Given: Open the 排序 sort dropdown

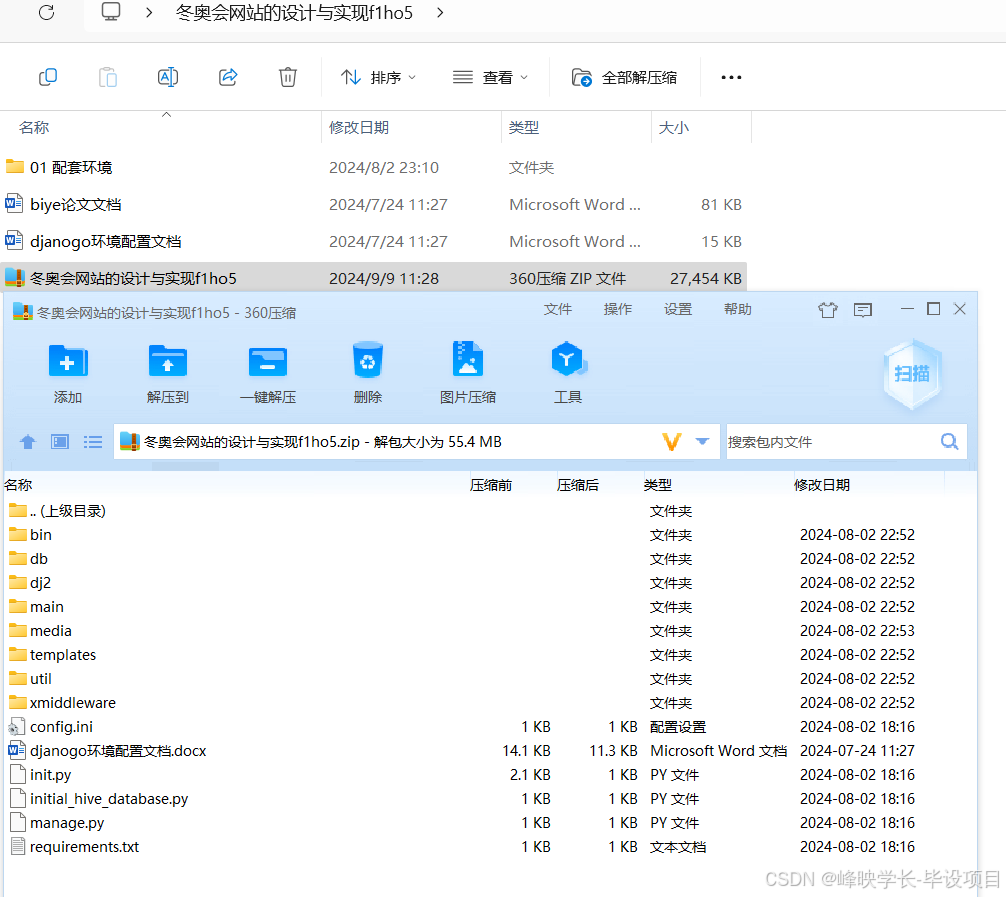Looking at the screenshot, I should coord(378,76).
